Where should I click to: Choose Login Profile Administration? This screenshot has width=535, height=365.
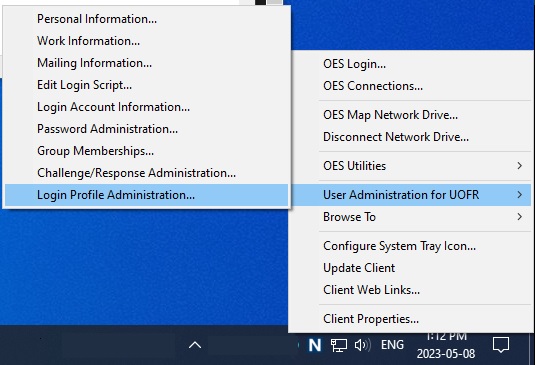coord(146,195)
